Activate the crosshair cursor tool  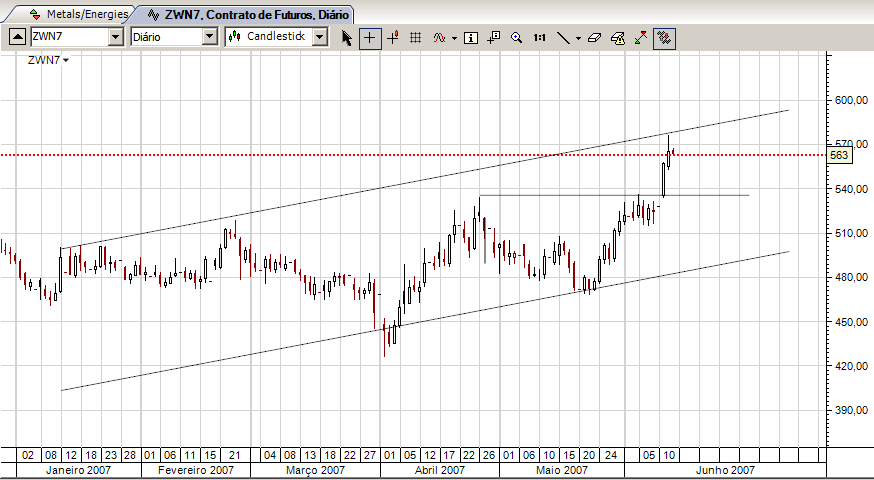pyautogui.click(x=370, y=38)
